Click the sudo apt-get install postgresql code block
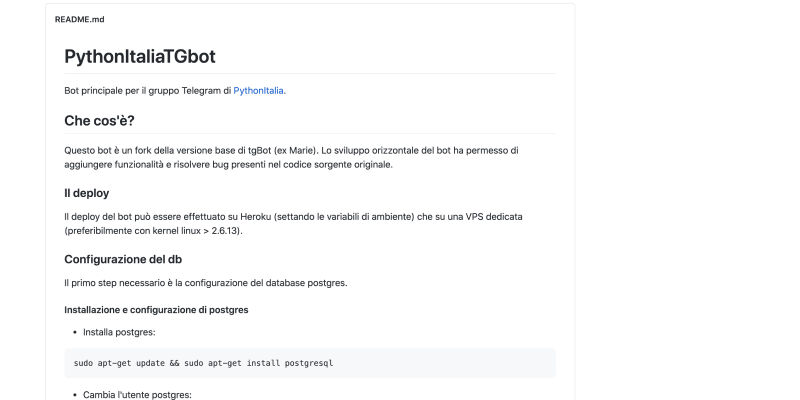Image resolution: width=800 pixels, height=400 pixels. tap(310, 363)
